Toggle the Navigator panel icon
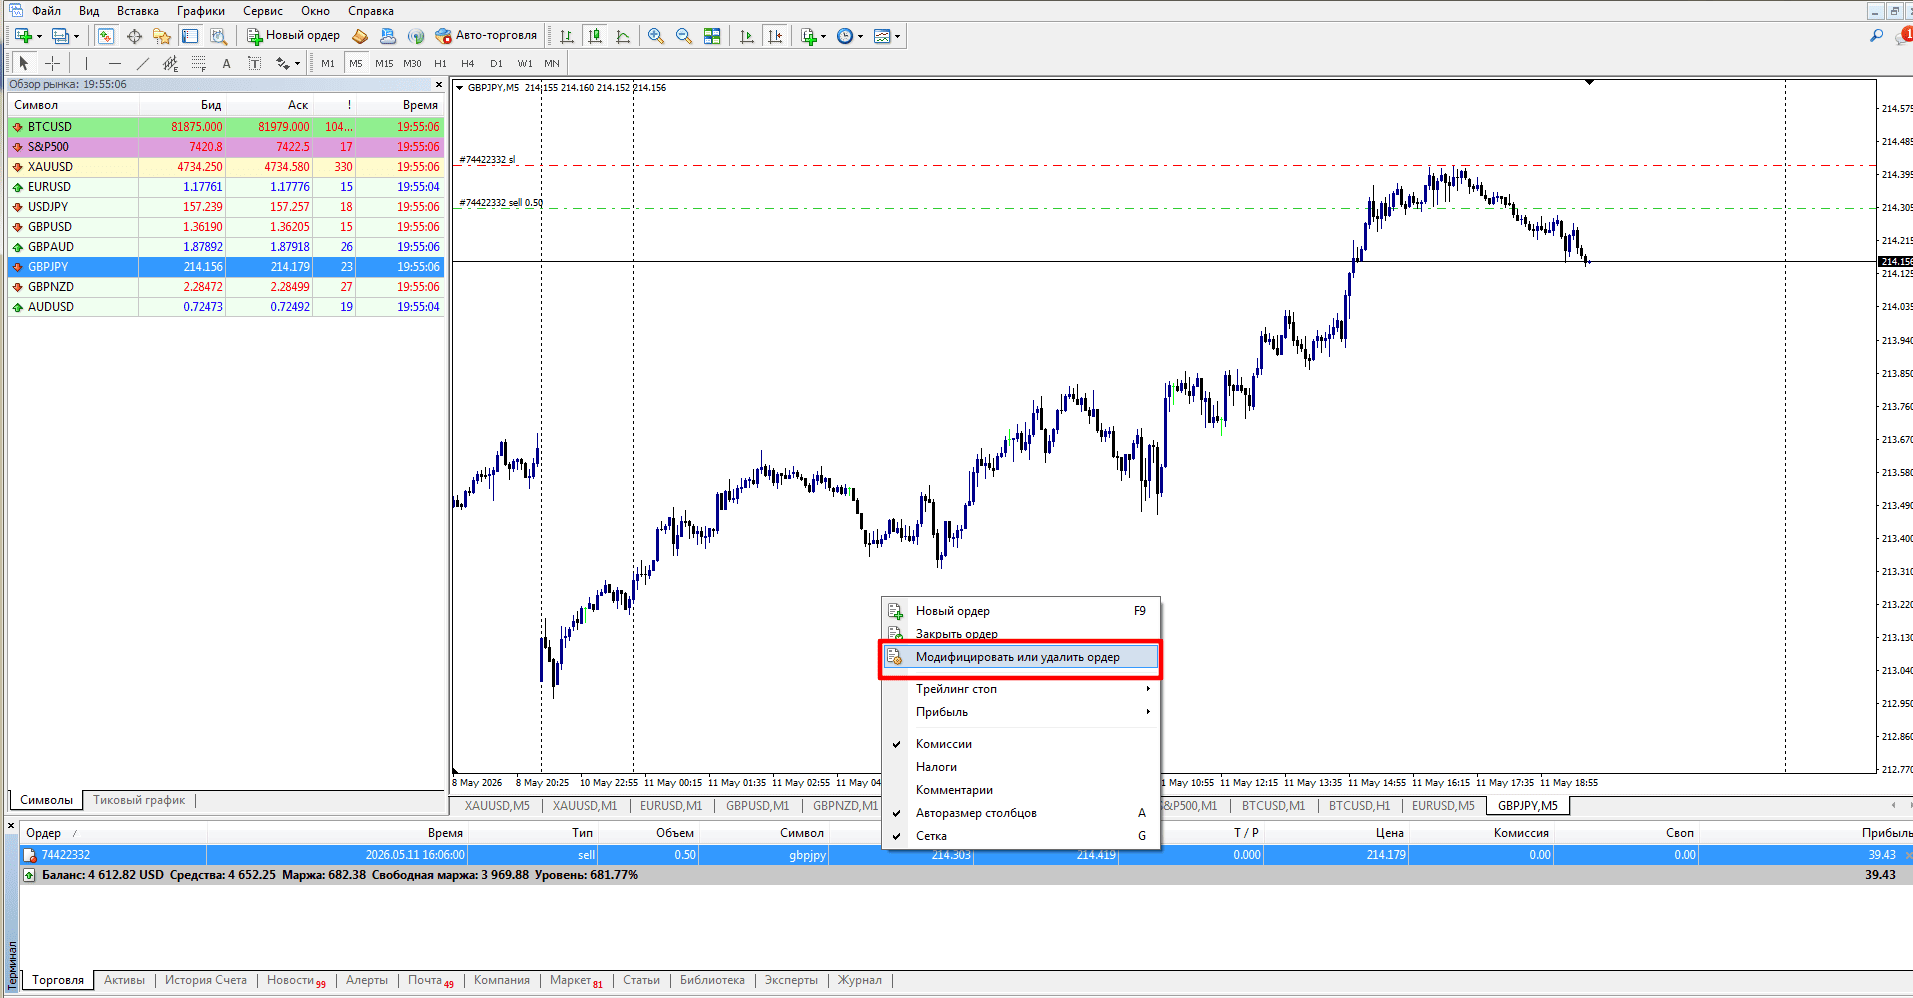This screenshot has width=1913, height=998. (x=162, y=36)
